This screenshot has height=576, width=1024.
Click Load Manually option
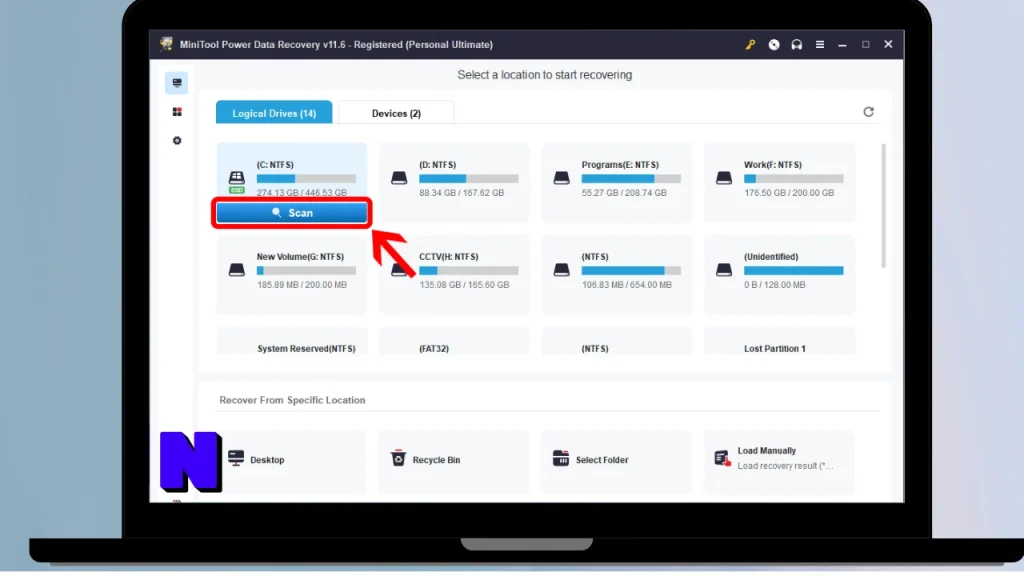pos(778,460)
